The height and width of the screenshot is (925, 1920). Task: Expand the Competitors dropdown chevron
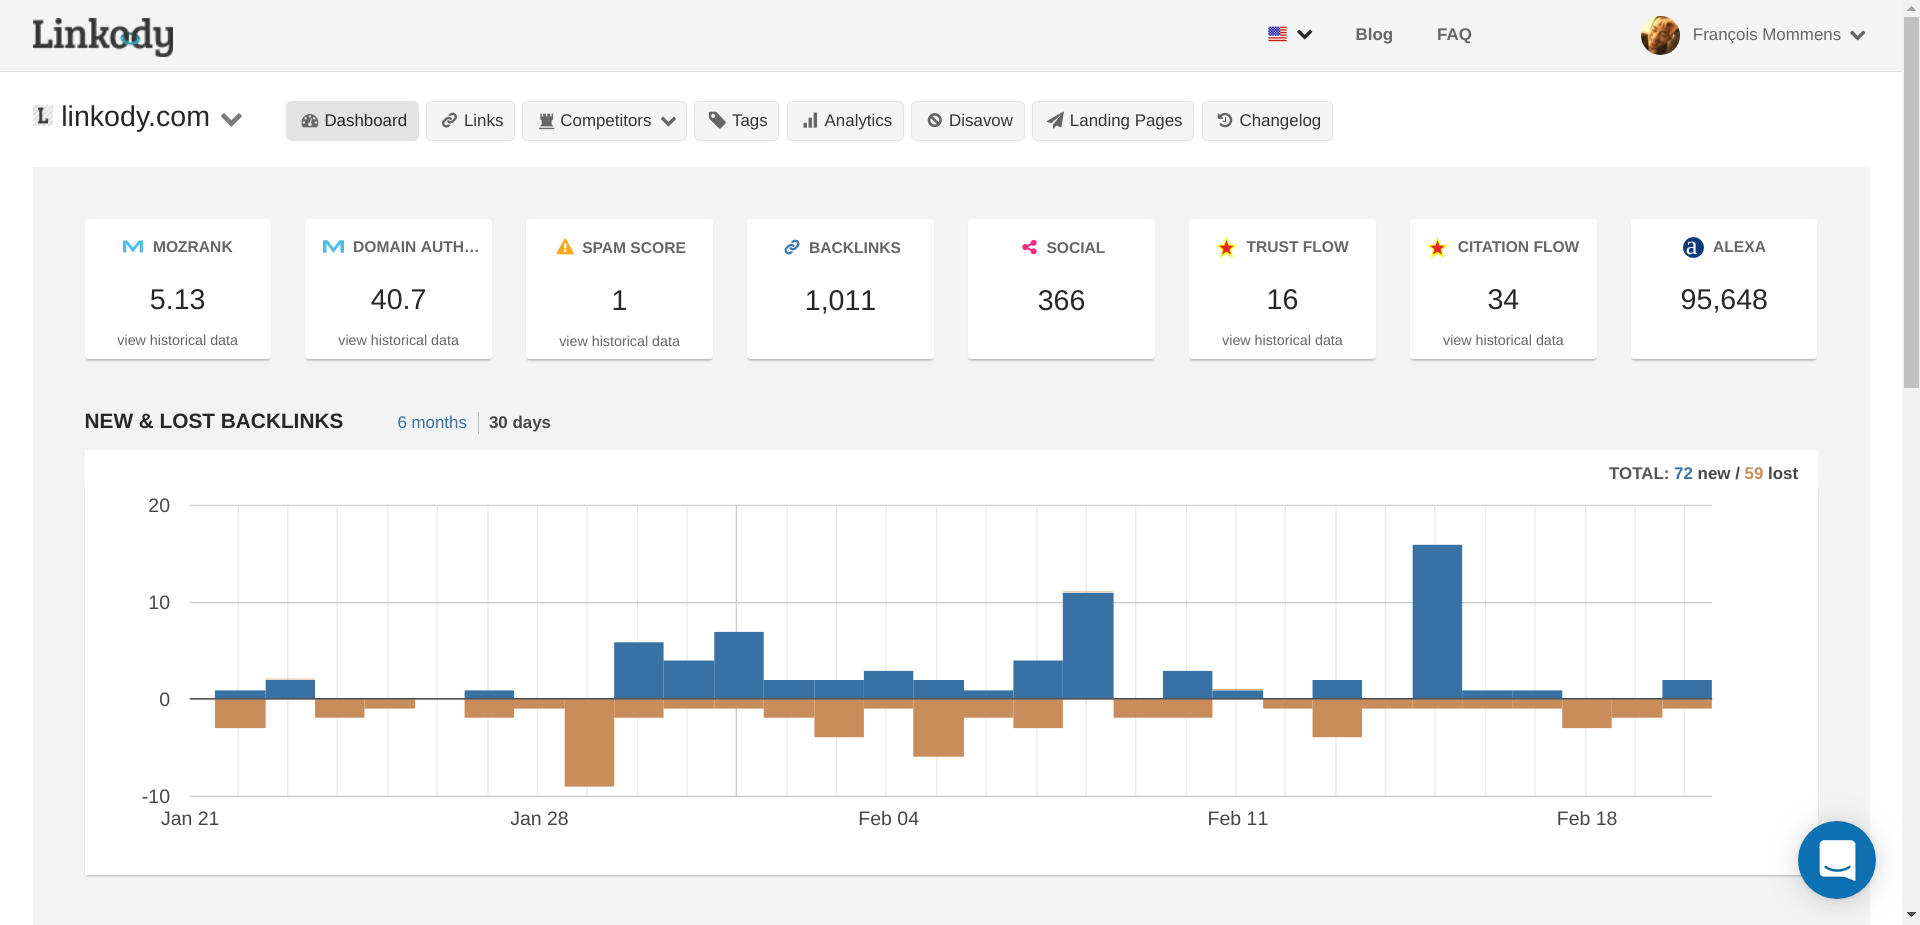tap(669, 121)
